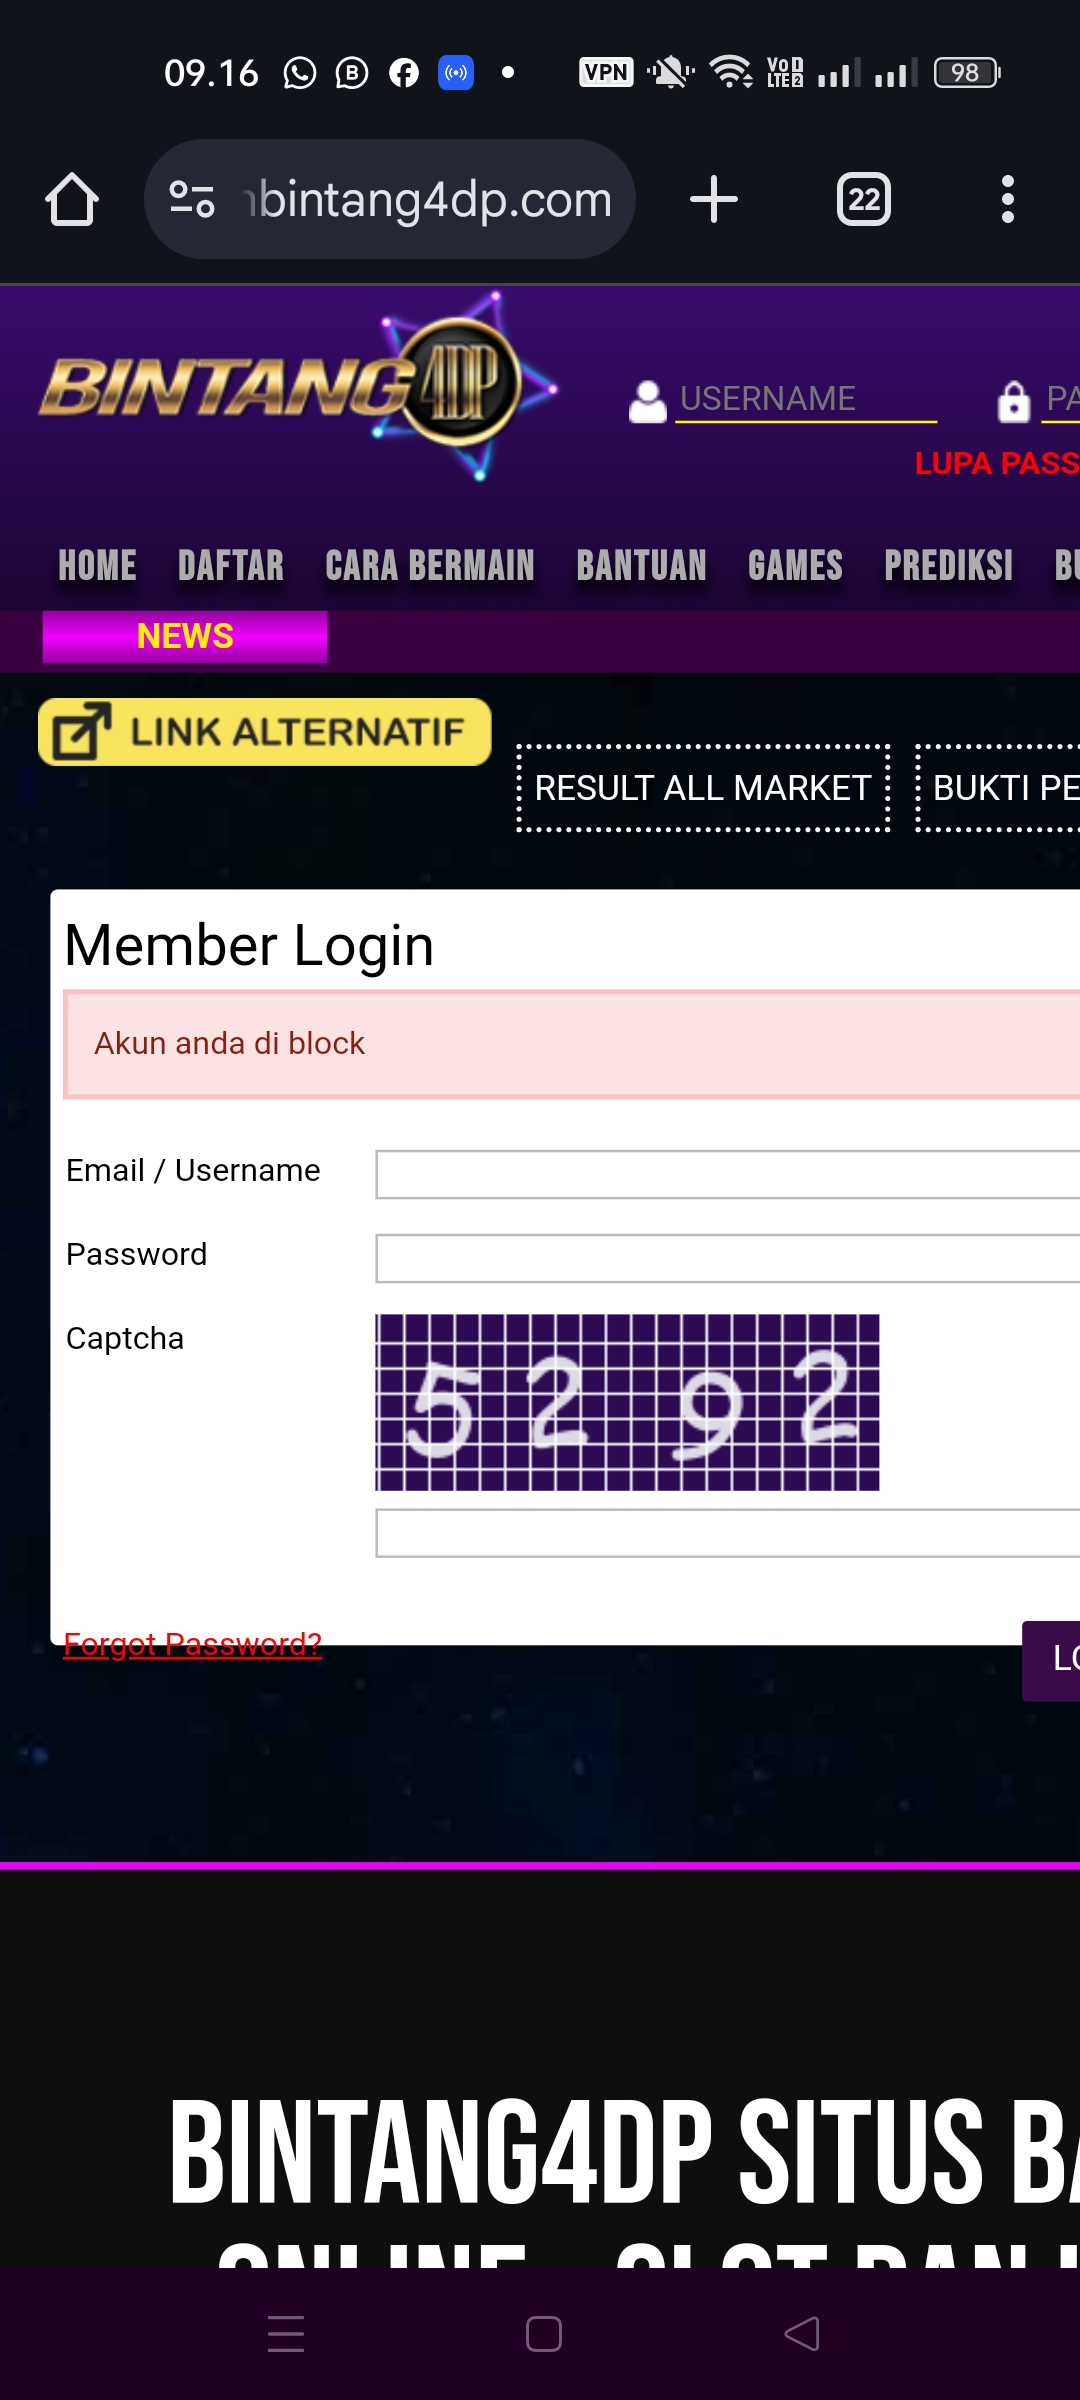Click the header USERNAME field
The width and height of the screenshot is (1080, 2400).
point(805,399)
